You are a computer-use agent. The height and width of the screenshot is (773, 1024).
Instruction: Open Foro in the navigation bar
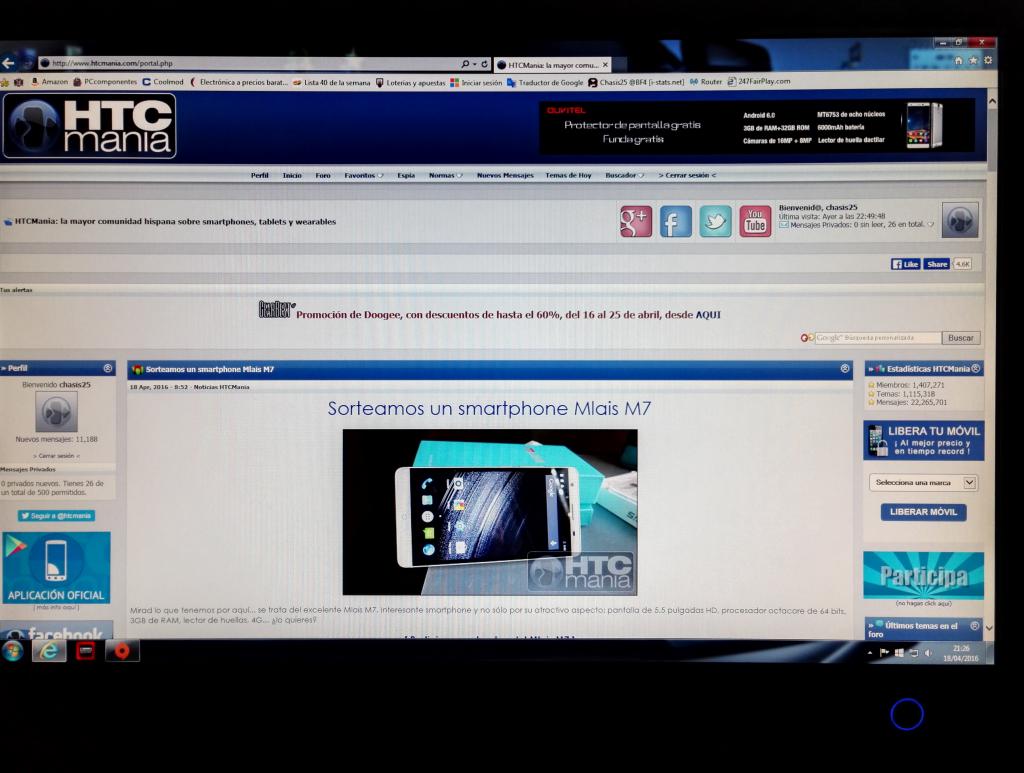click(x=323, y=175)
